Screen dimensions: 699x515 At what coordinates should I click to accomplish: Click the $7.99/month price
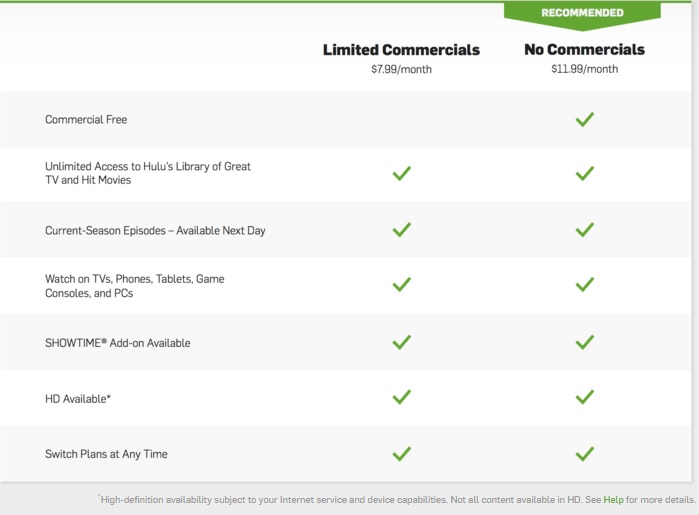point(401,70)
